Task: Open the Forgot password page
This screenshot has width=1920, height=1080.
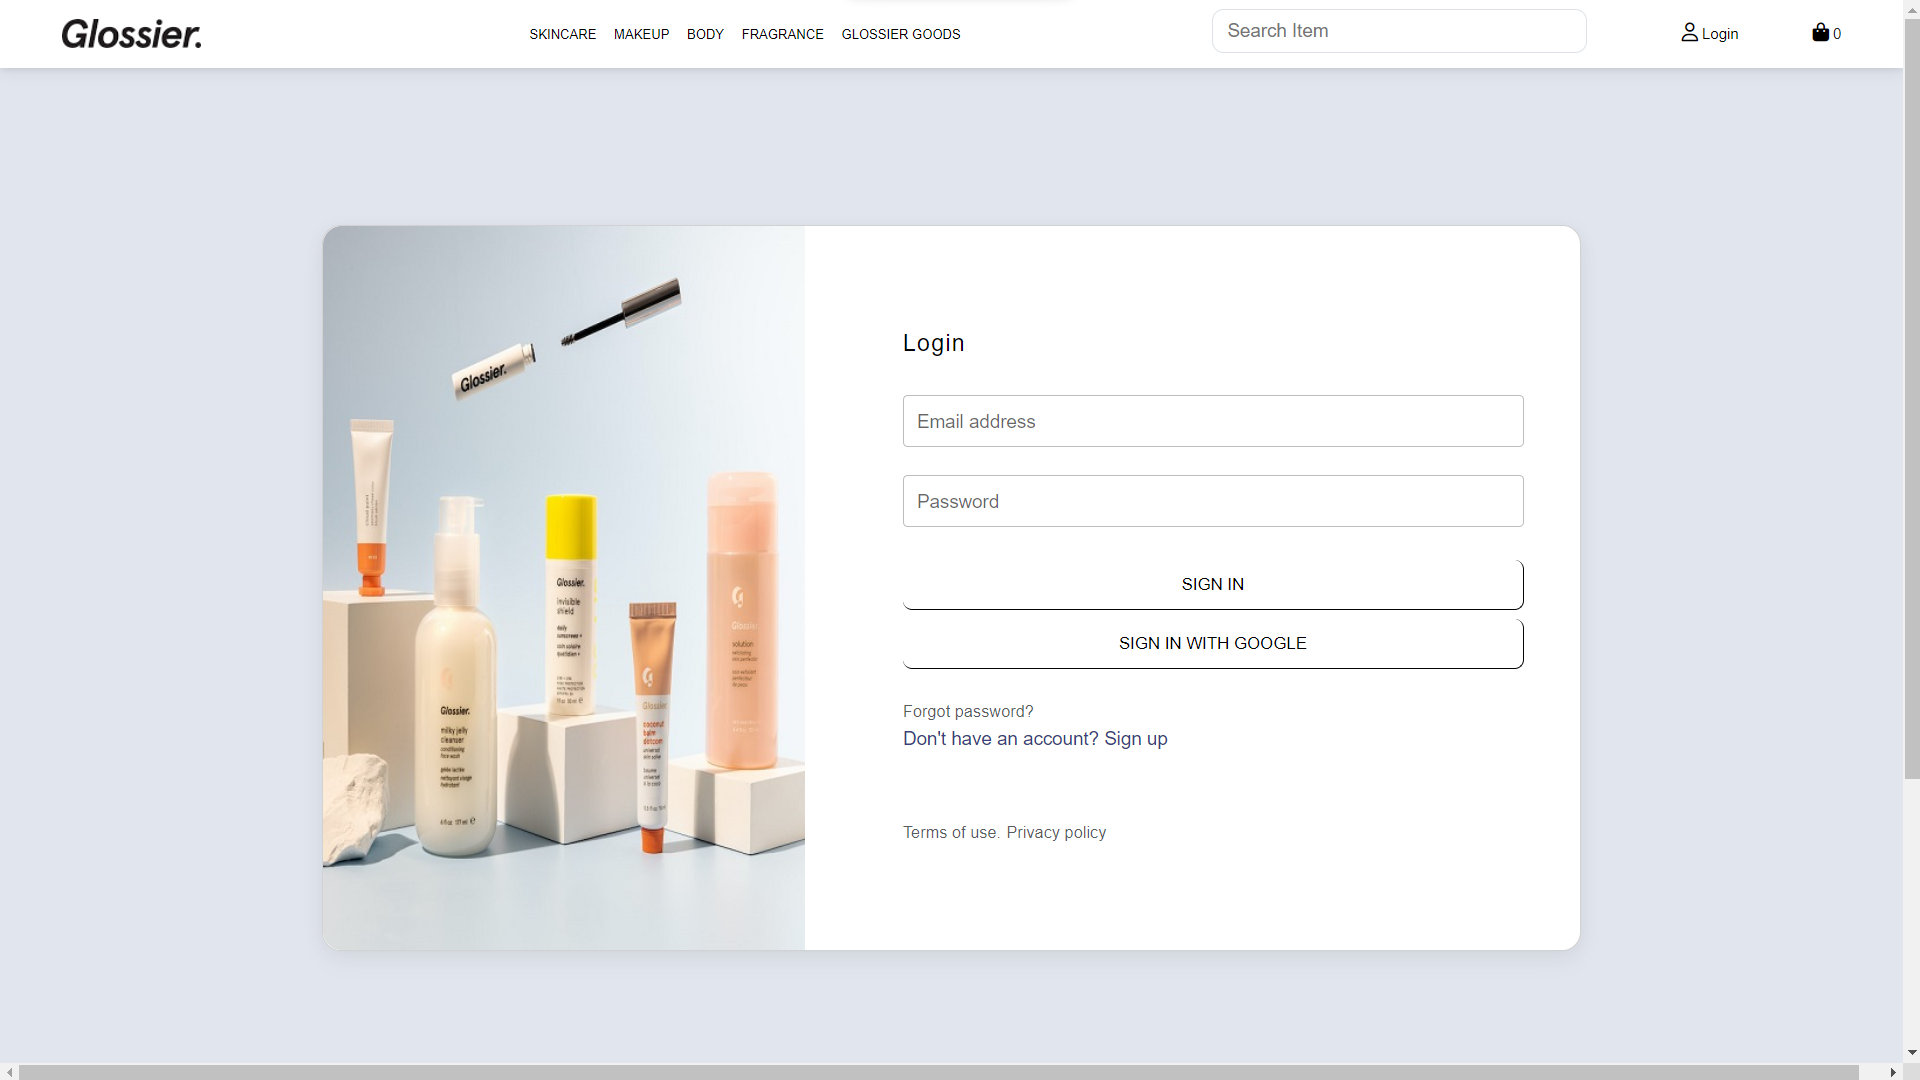Action: [x=967, y=711]
